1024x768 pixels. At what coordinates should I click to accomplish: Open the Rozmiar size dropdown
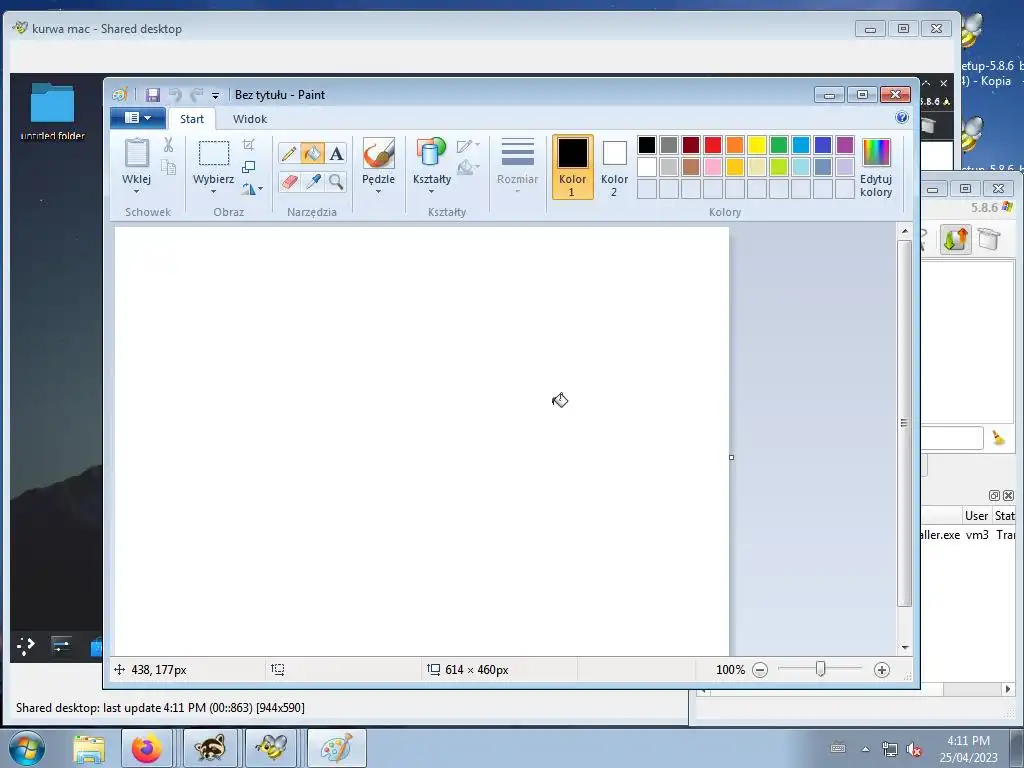(517, 167)
